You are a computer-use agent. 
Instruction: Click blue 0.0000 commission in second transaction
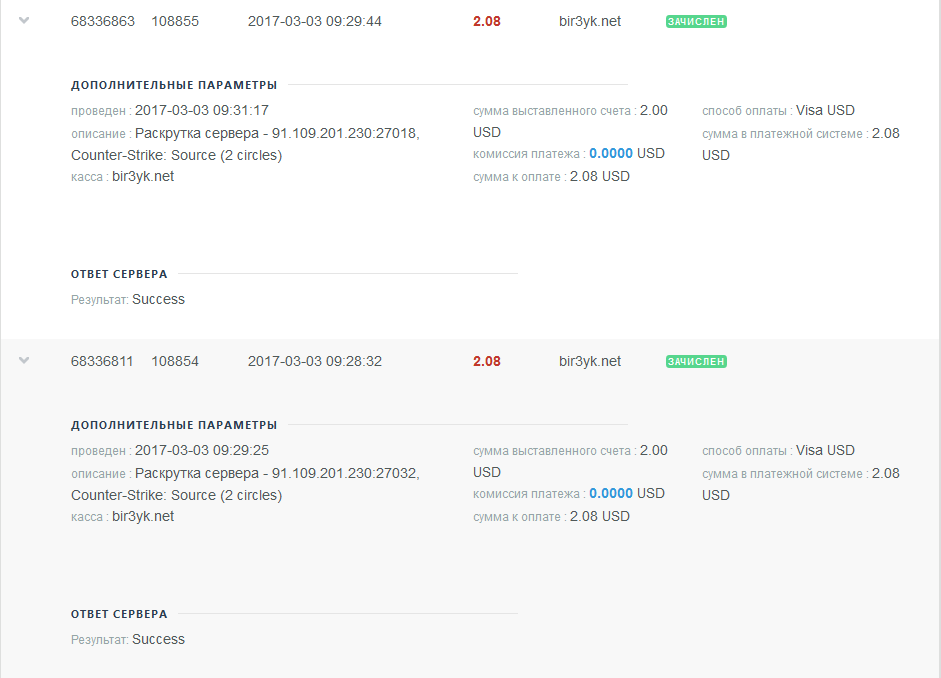[611, 494]
